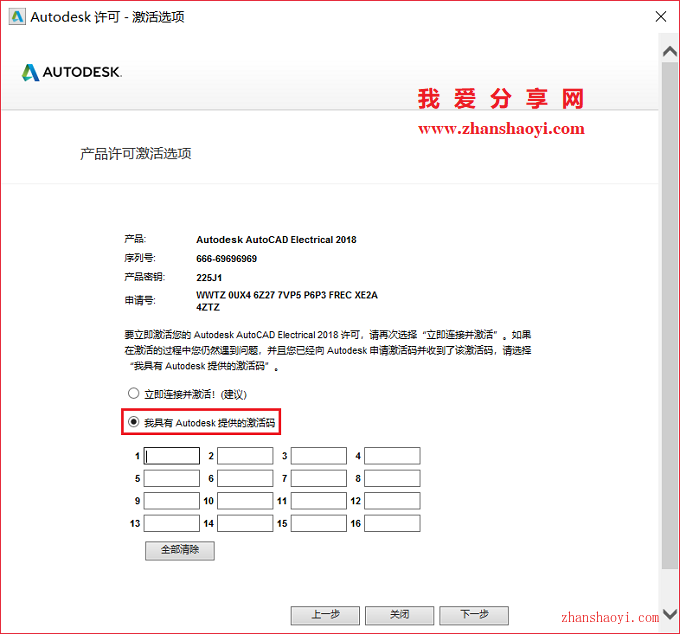Click the vertical scrollbar thumb
This screenshot has height=634, width=680.
pyautogui.click(x=669, y=315)
